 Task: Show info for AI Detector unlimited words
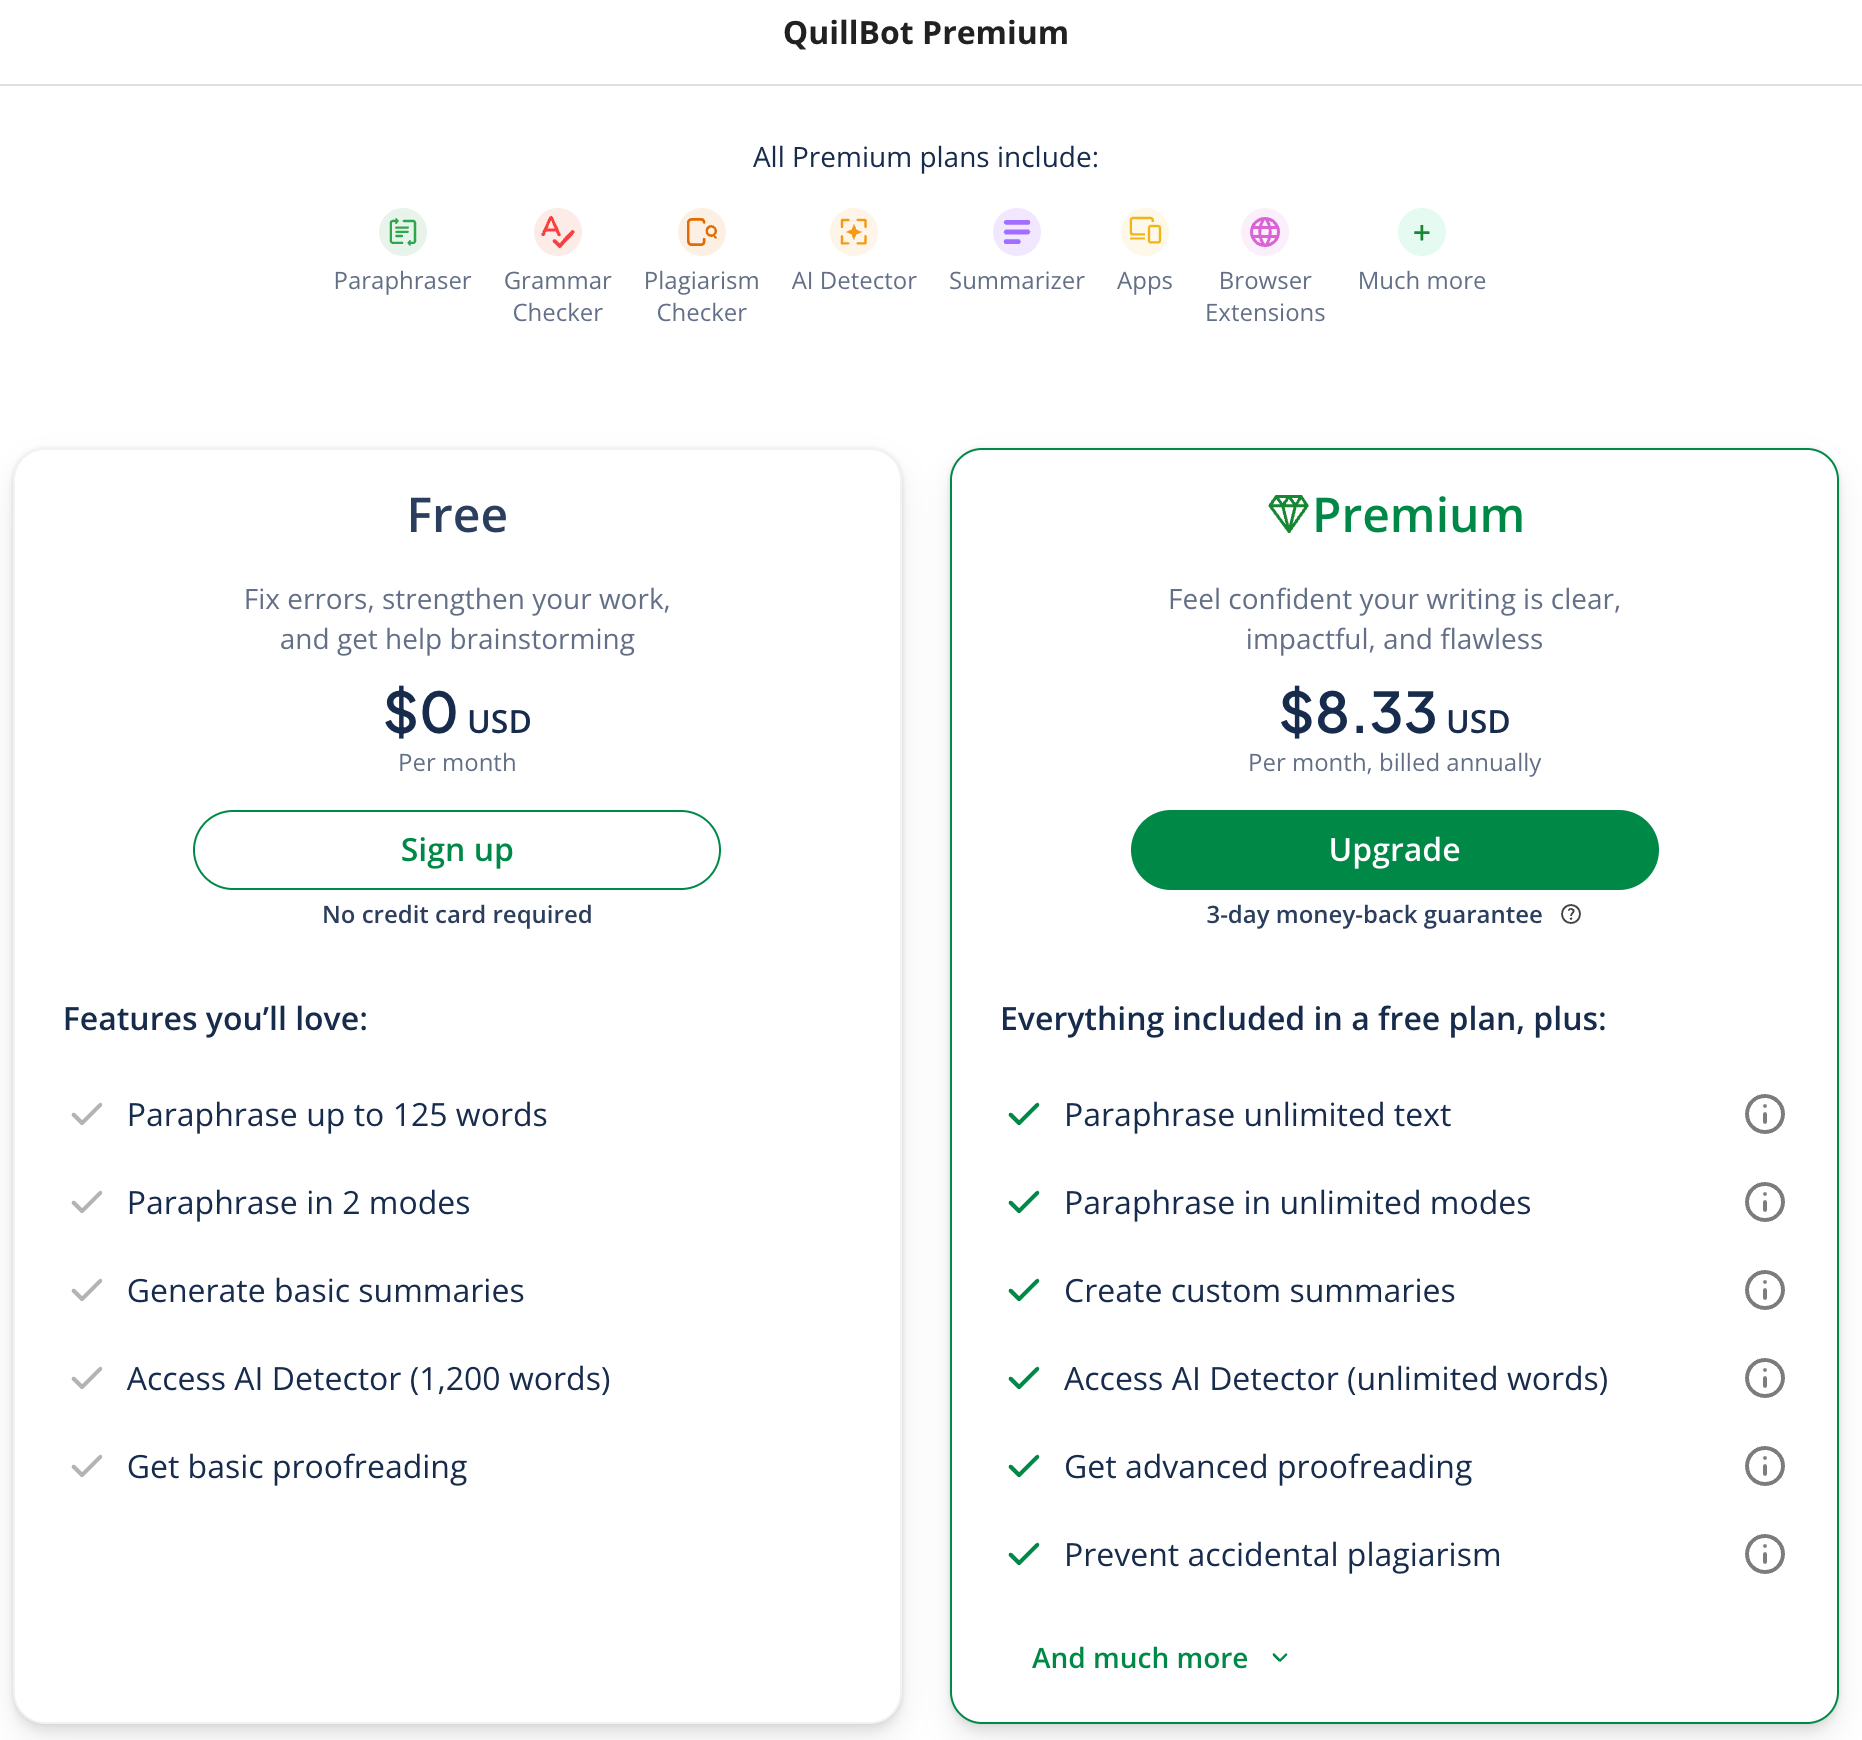(1764, 1378)
